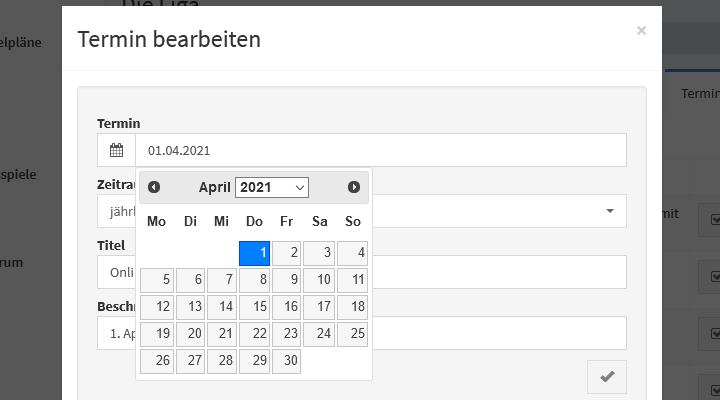Viewport: 720px width, 400px height.
Task: Choose April 24 on the calendar
Action: 319,334
